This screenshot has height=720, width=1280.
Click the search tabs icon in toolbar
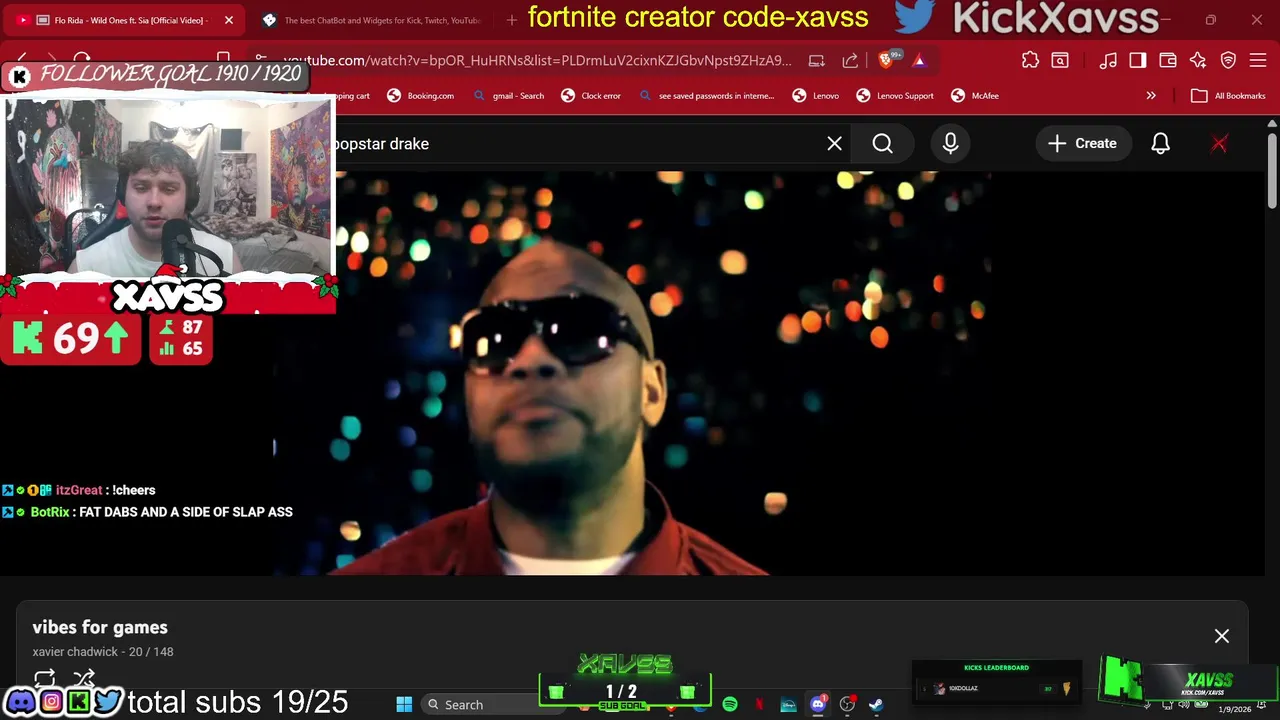[1060, 61]
